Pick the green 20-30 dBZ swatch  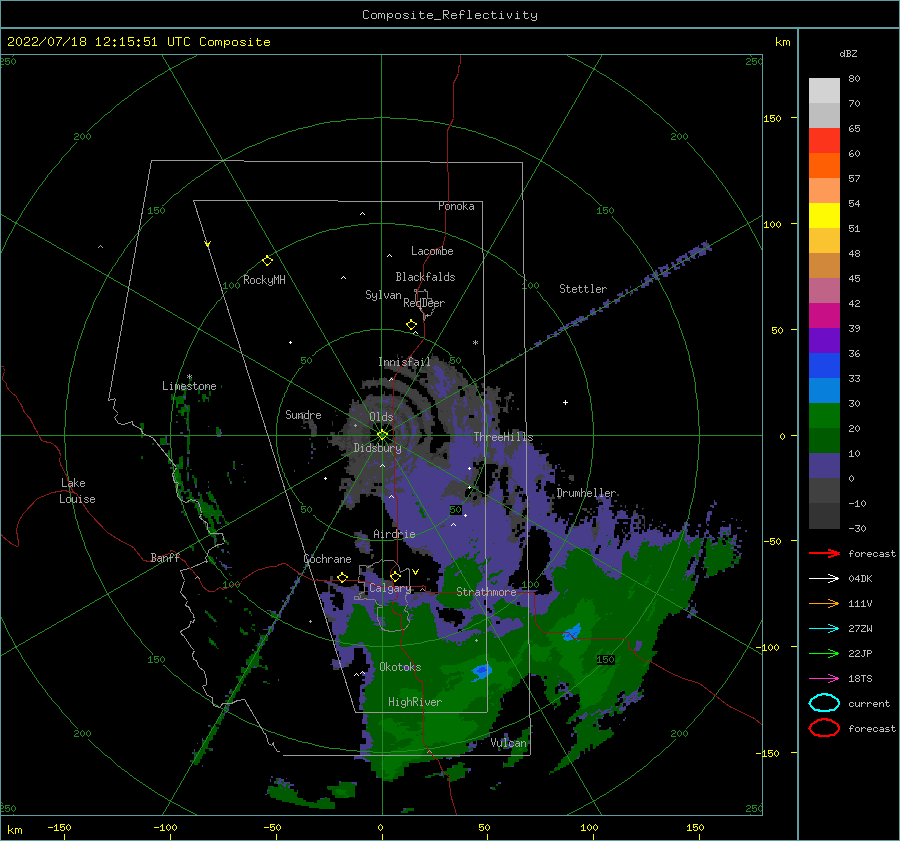[824, 416]
